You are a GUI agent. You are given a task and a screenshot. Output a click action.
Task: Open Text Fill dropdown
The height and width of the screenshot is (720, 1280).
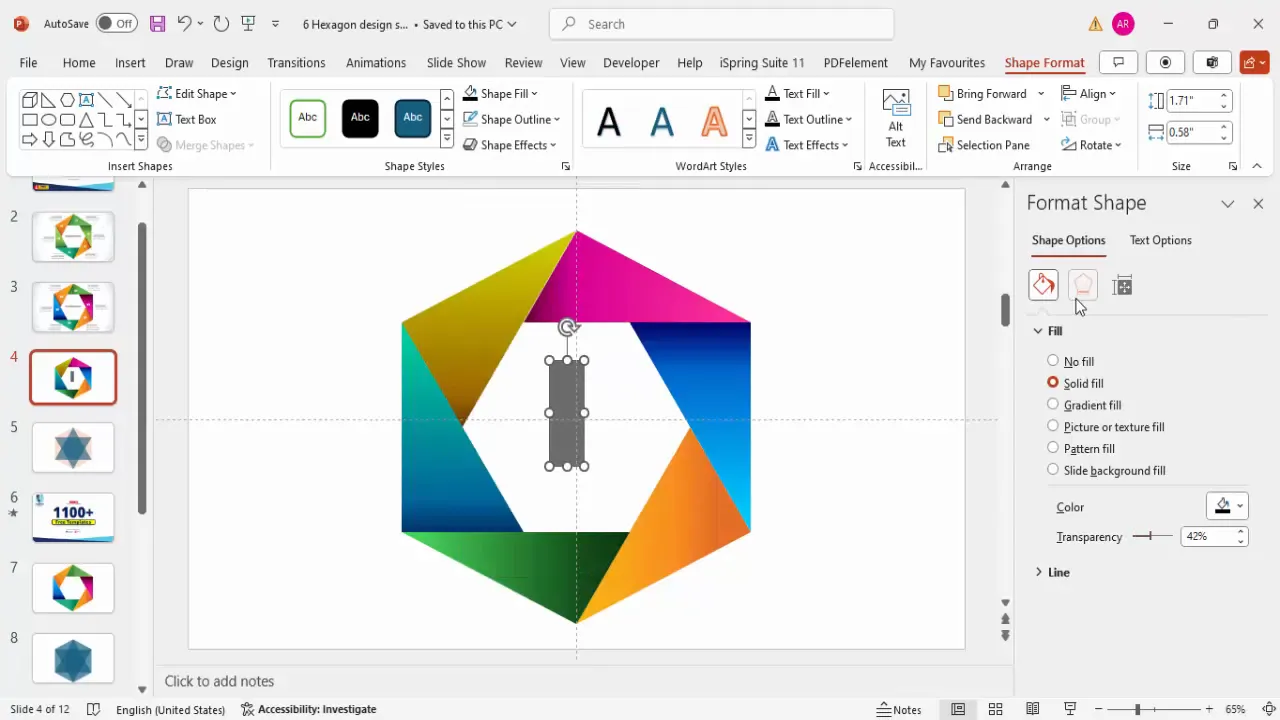coord(797,93)
